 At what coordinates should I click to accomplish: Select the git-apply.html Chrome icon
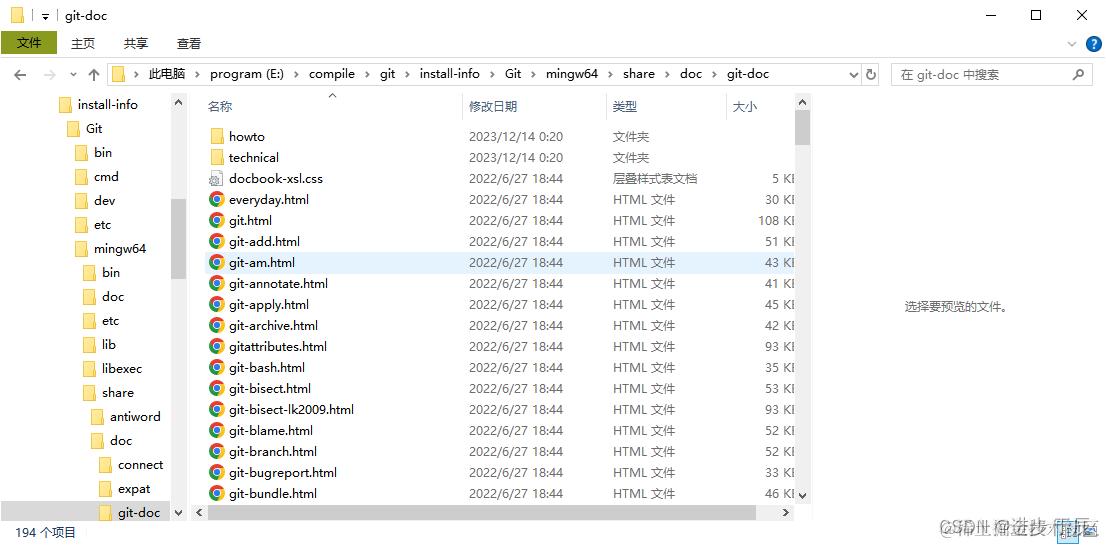coord(217,305)
